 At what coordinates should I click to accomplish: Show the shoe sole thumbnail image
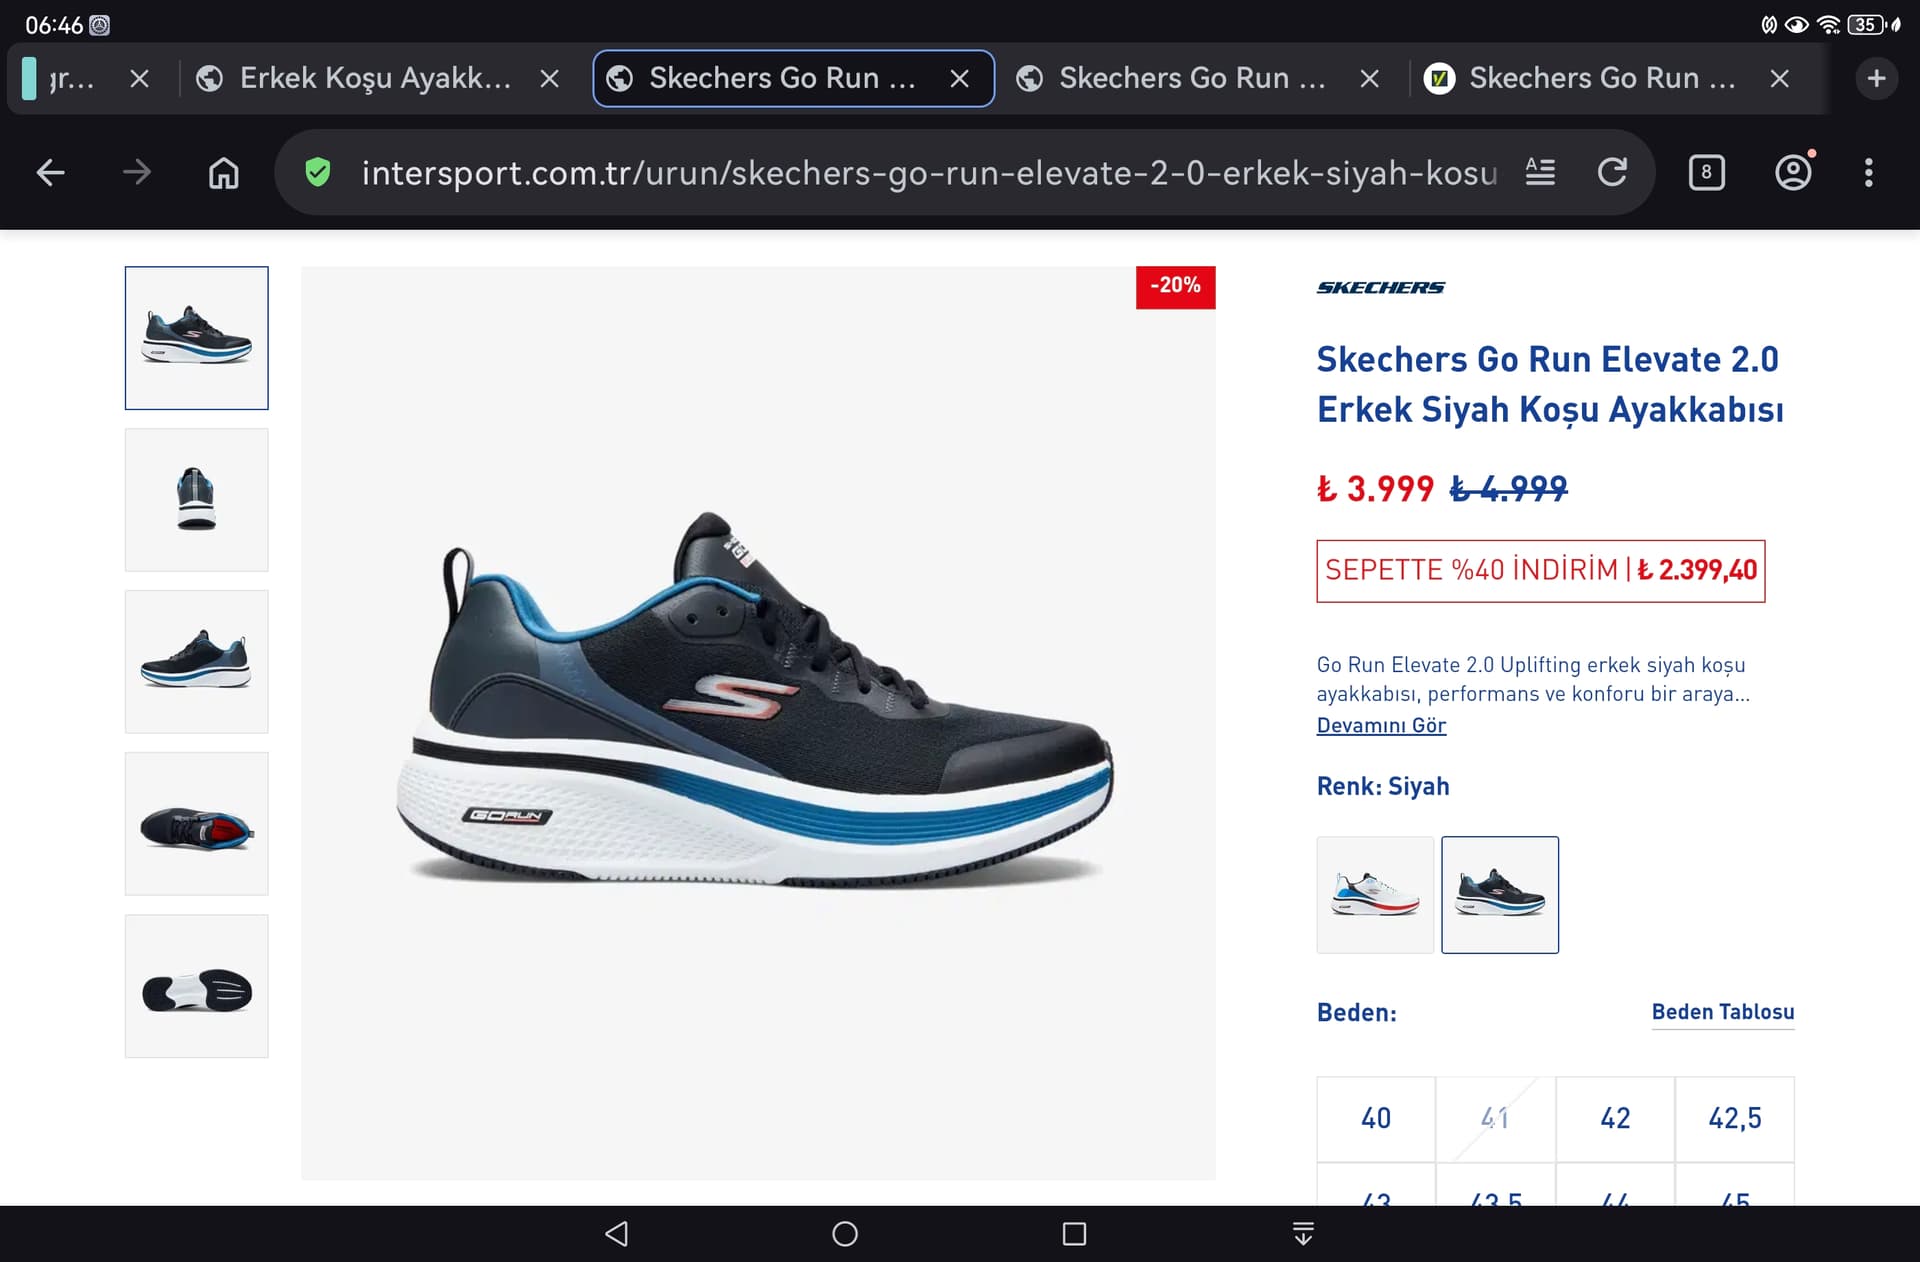click(197, 986)
